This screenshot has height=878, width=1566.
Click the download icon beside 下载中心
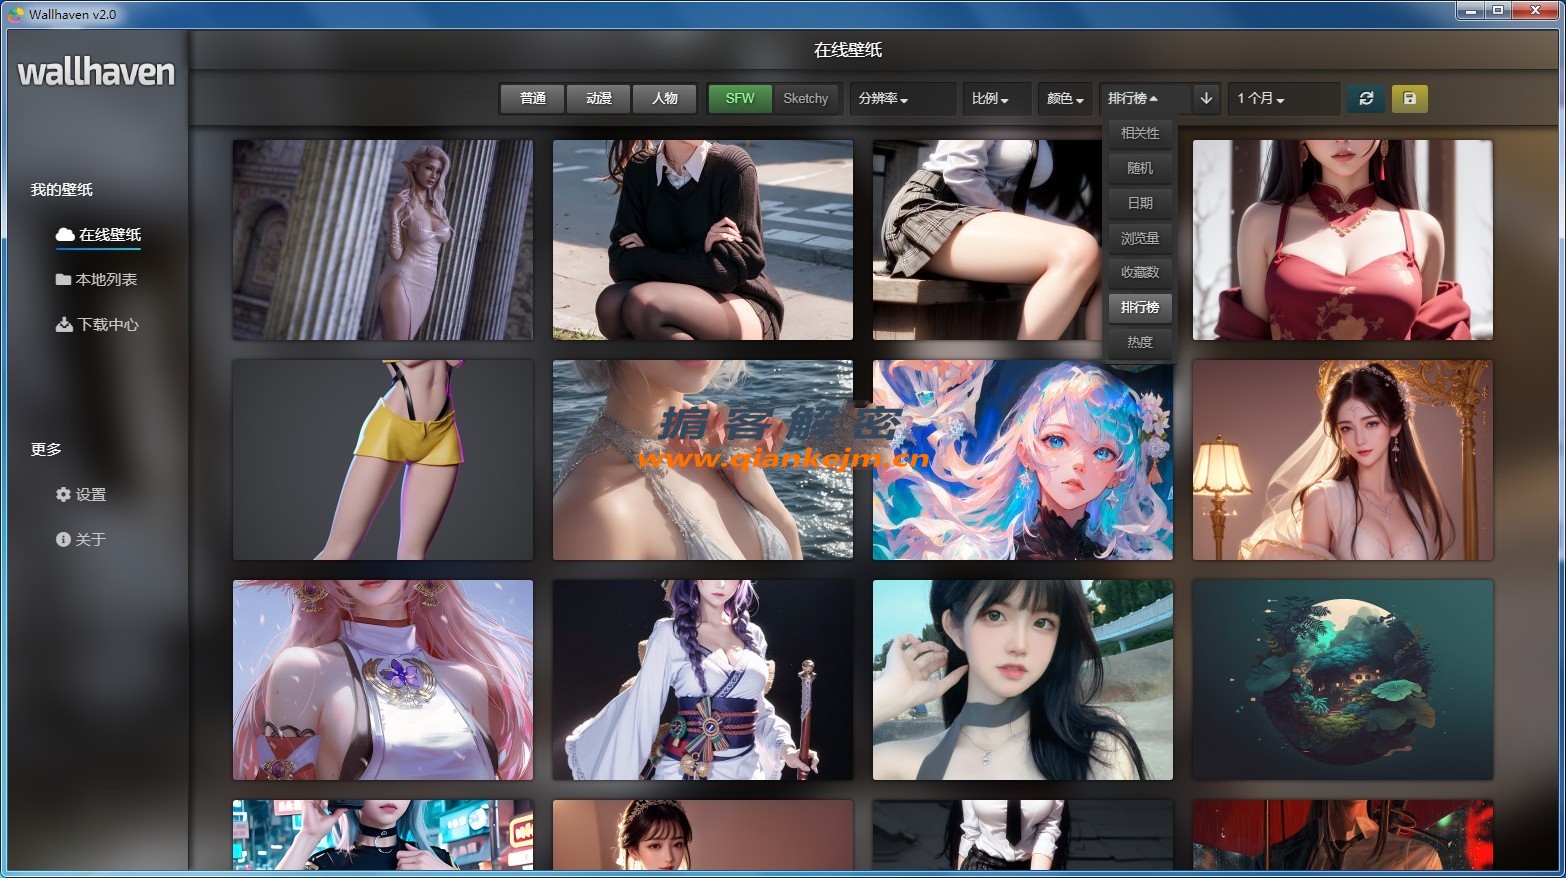(64, 325)
